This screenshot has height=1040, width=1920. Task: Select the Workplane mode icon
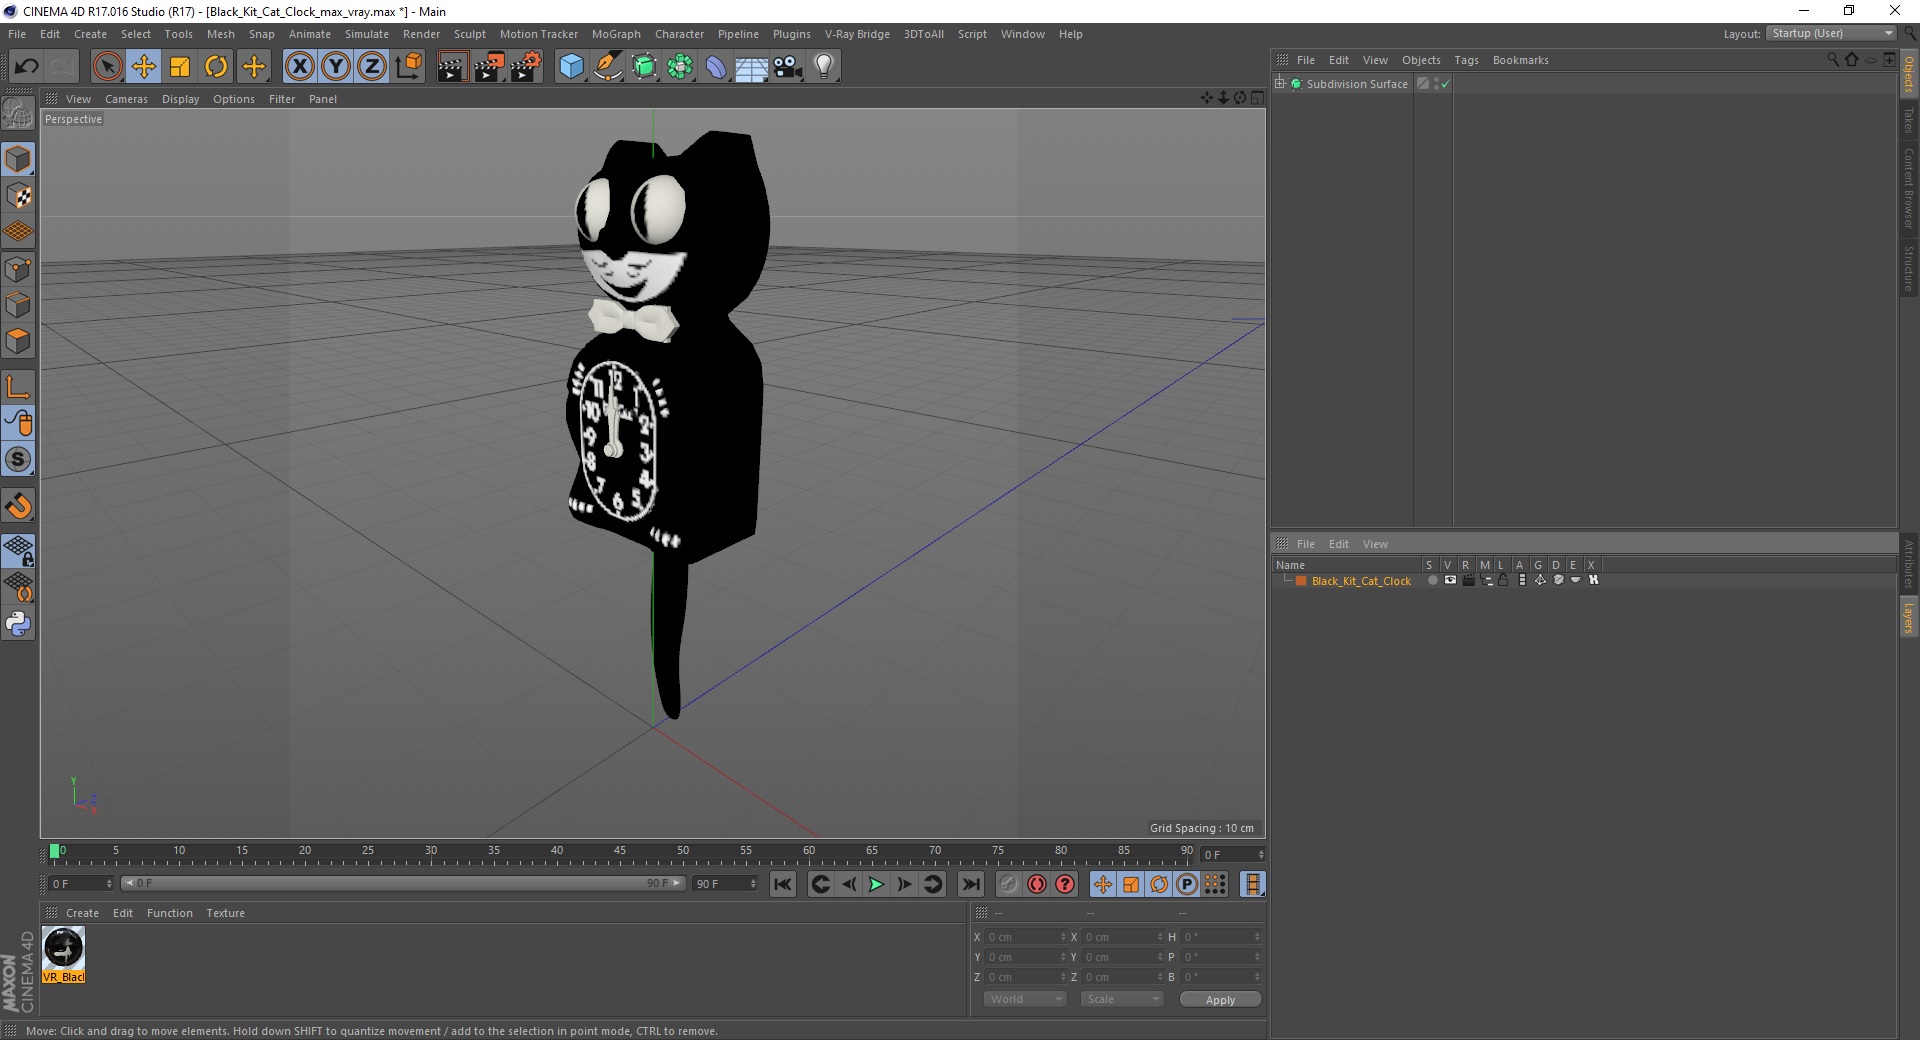click(x=18, y=232)
